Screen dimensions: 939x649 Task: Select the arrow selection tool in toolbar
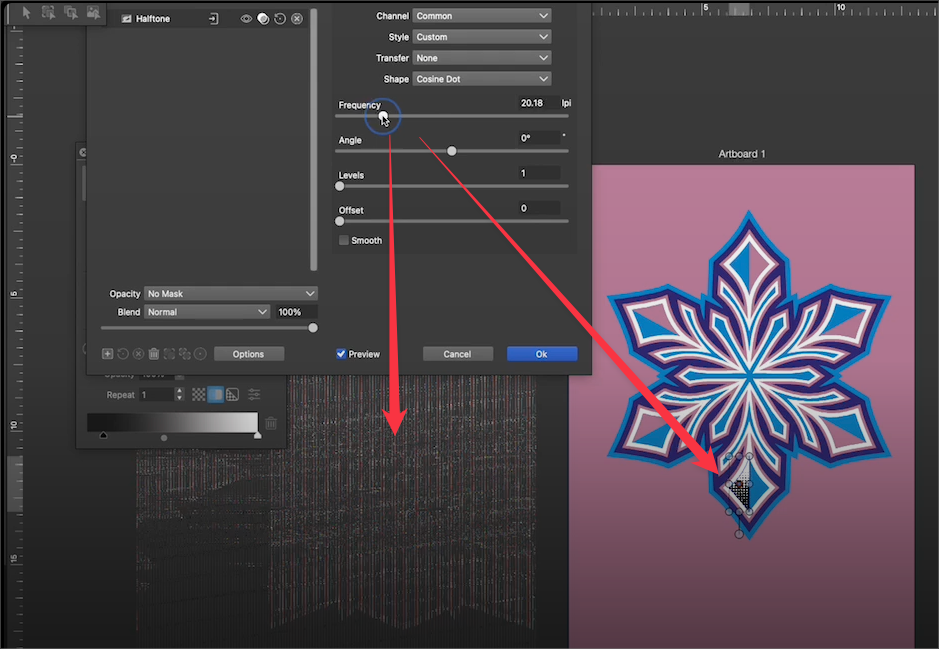click(x=28, y=13)
